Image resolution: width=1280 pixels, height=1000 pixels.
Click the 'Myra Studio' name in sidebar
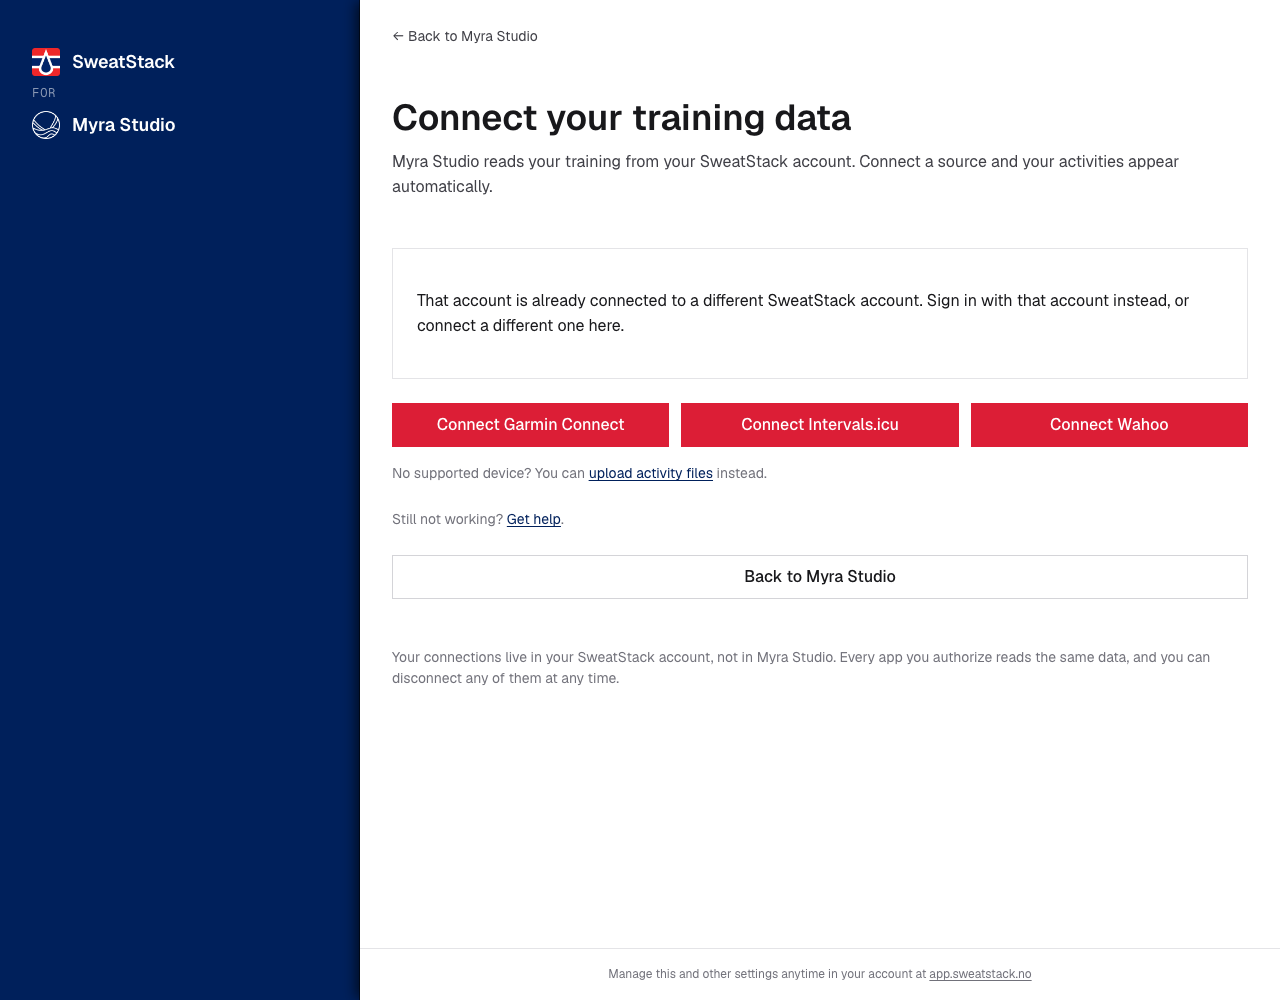coord(124,125)
